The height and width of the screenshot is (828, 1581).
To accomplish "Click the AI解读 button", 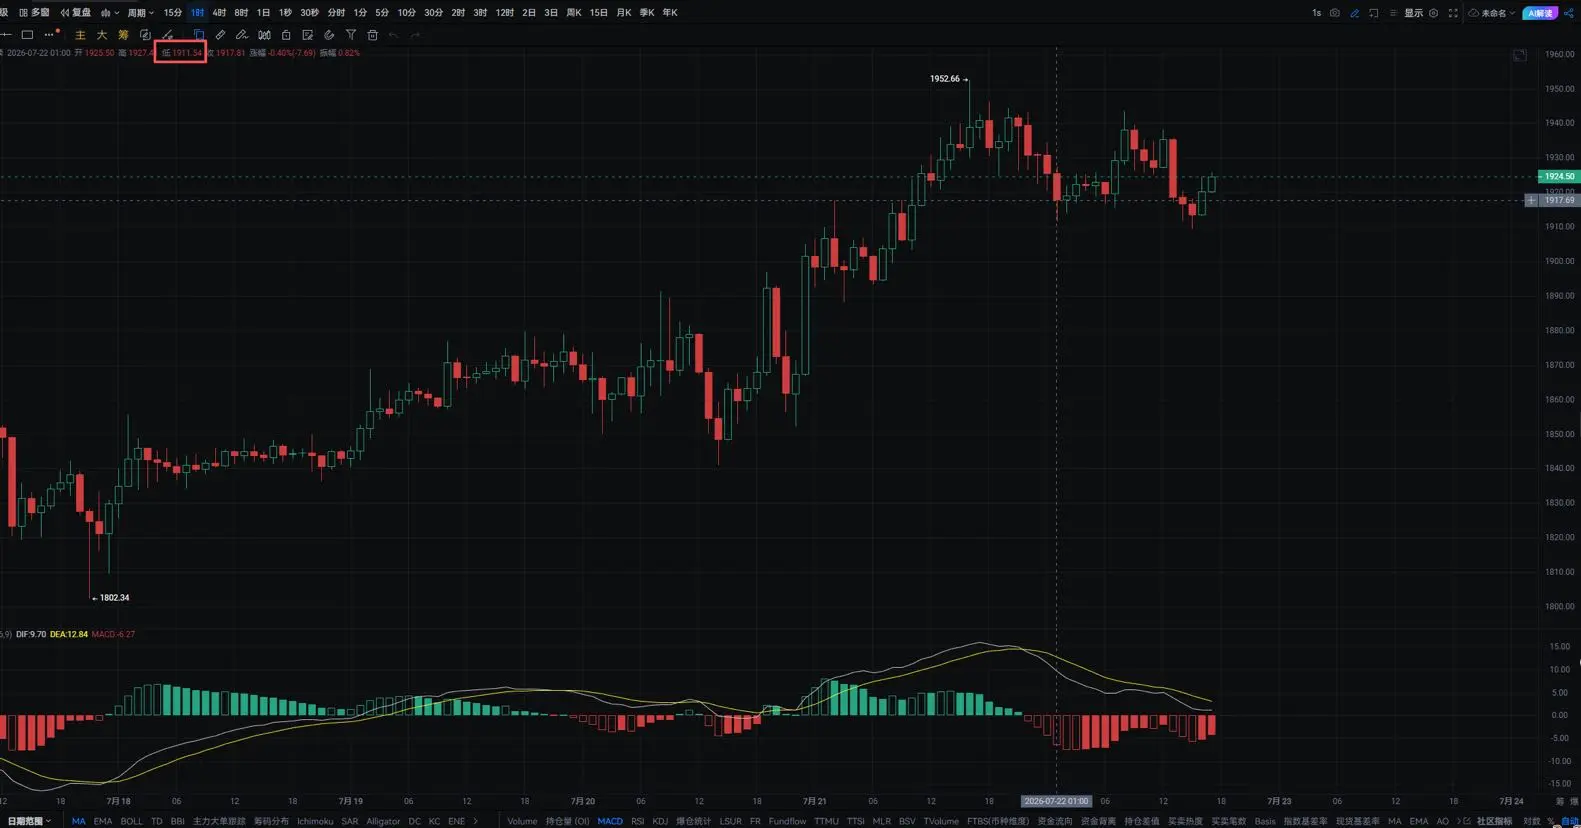I will [x=1540, y=13].
